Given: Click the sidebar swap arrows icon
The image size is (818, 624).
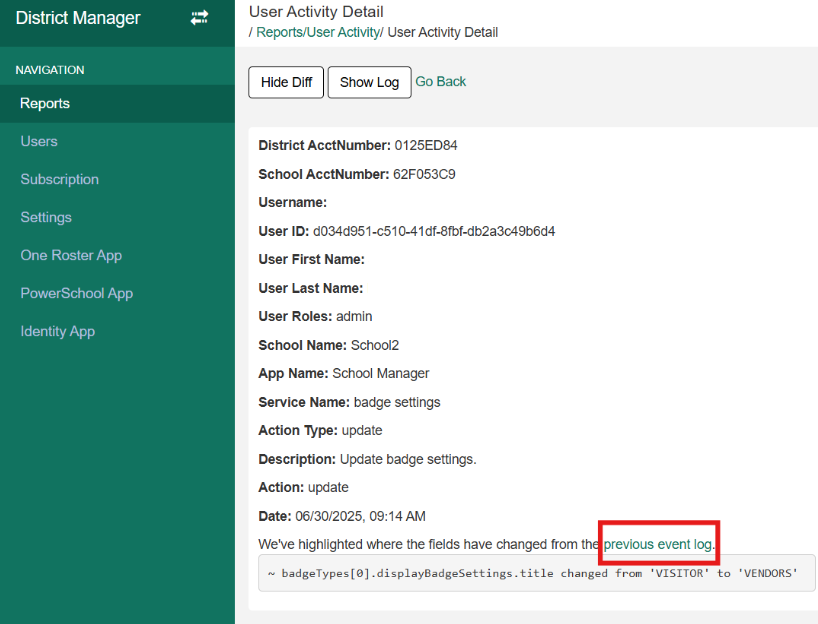Looking at the screenshot, I should (199, 18).
